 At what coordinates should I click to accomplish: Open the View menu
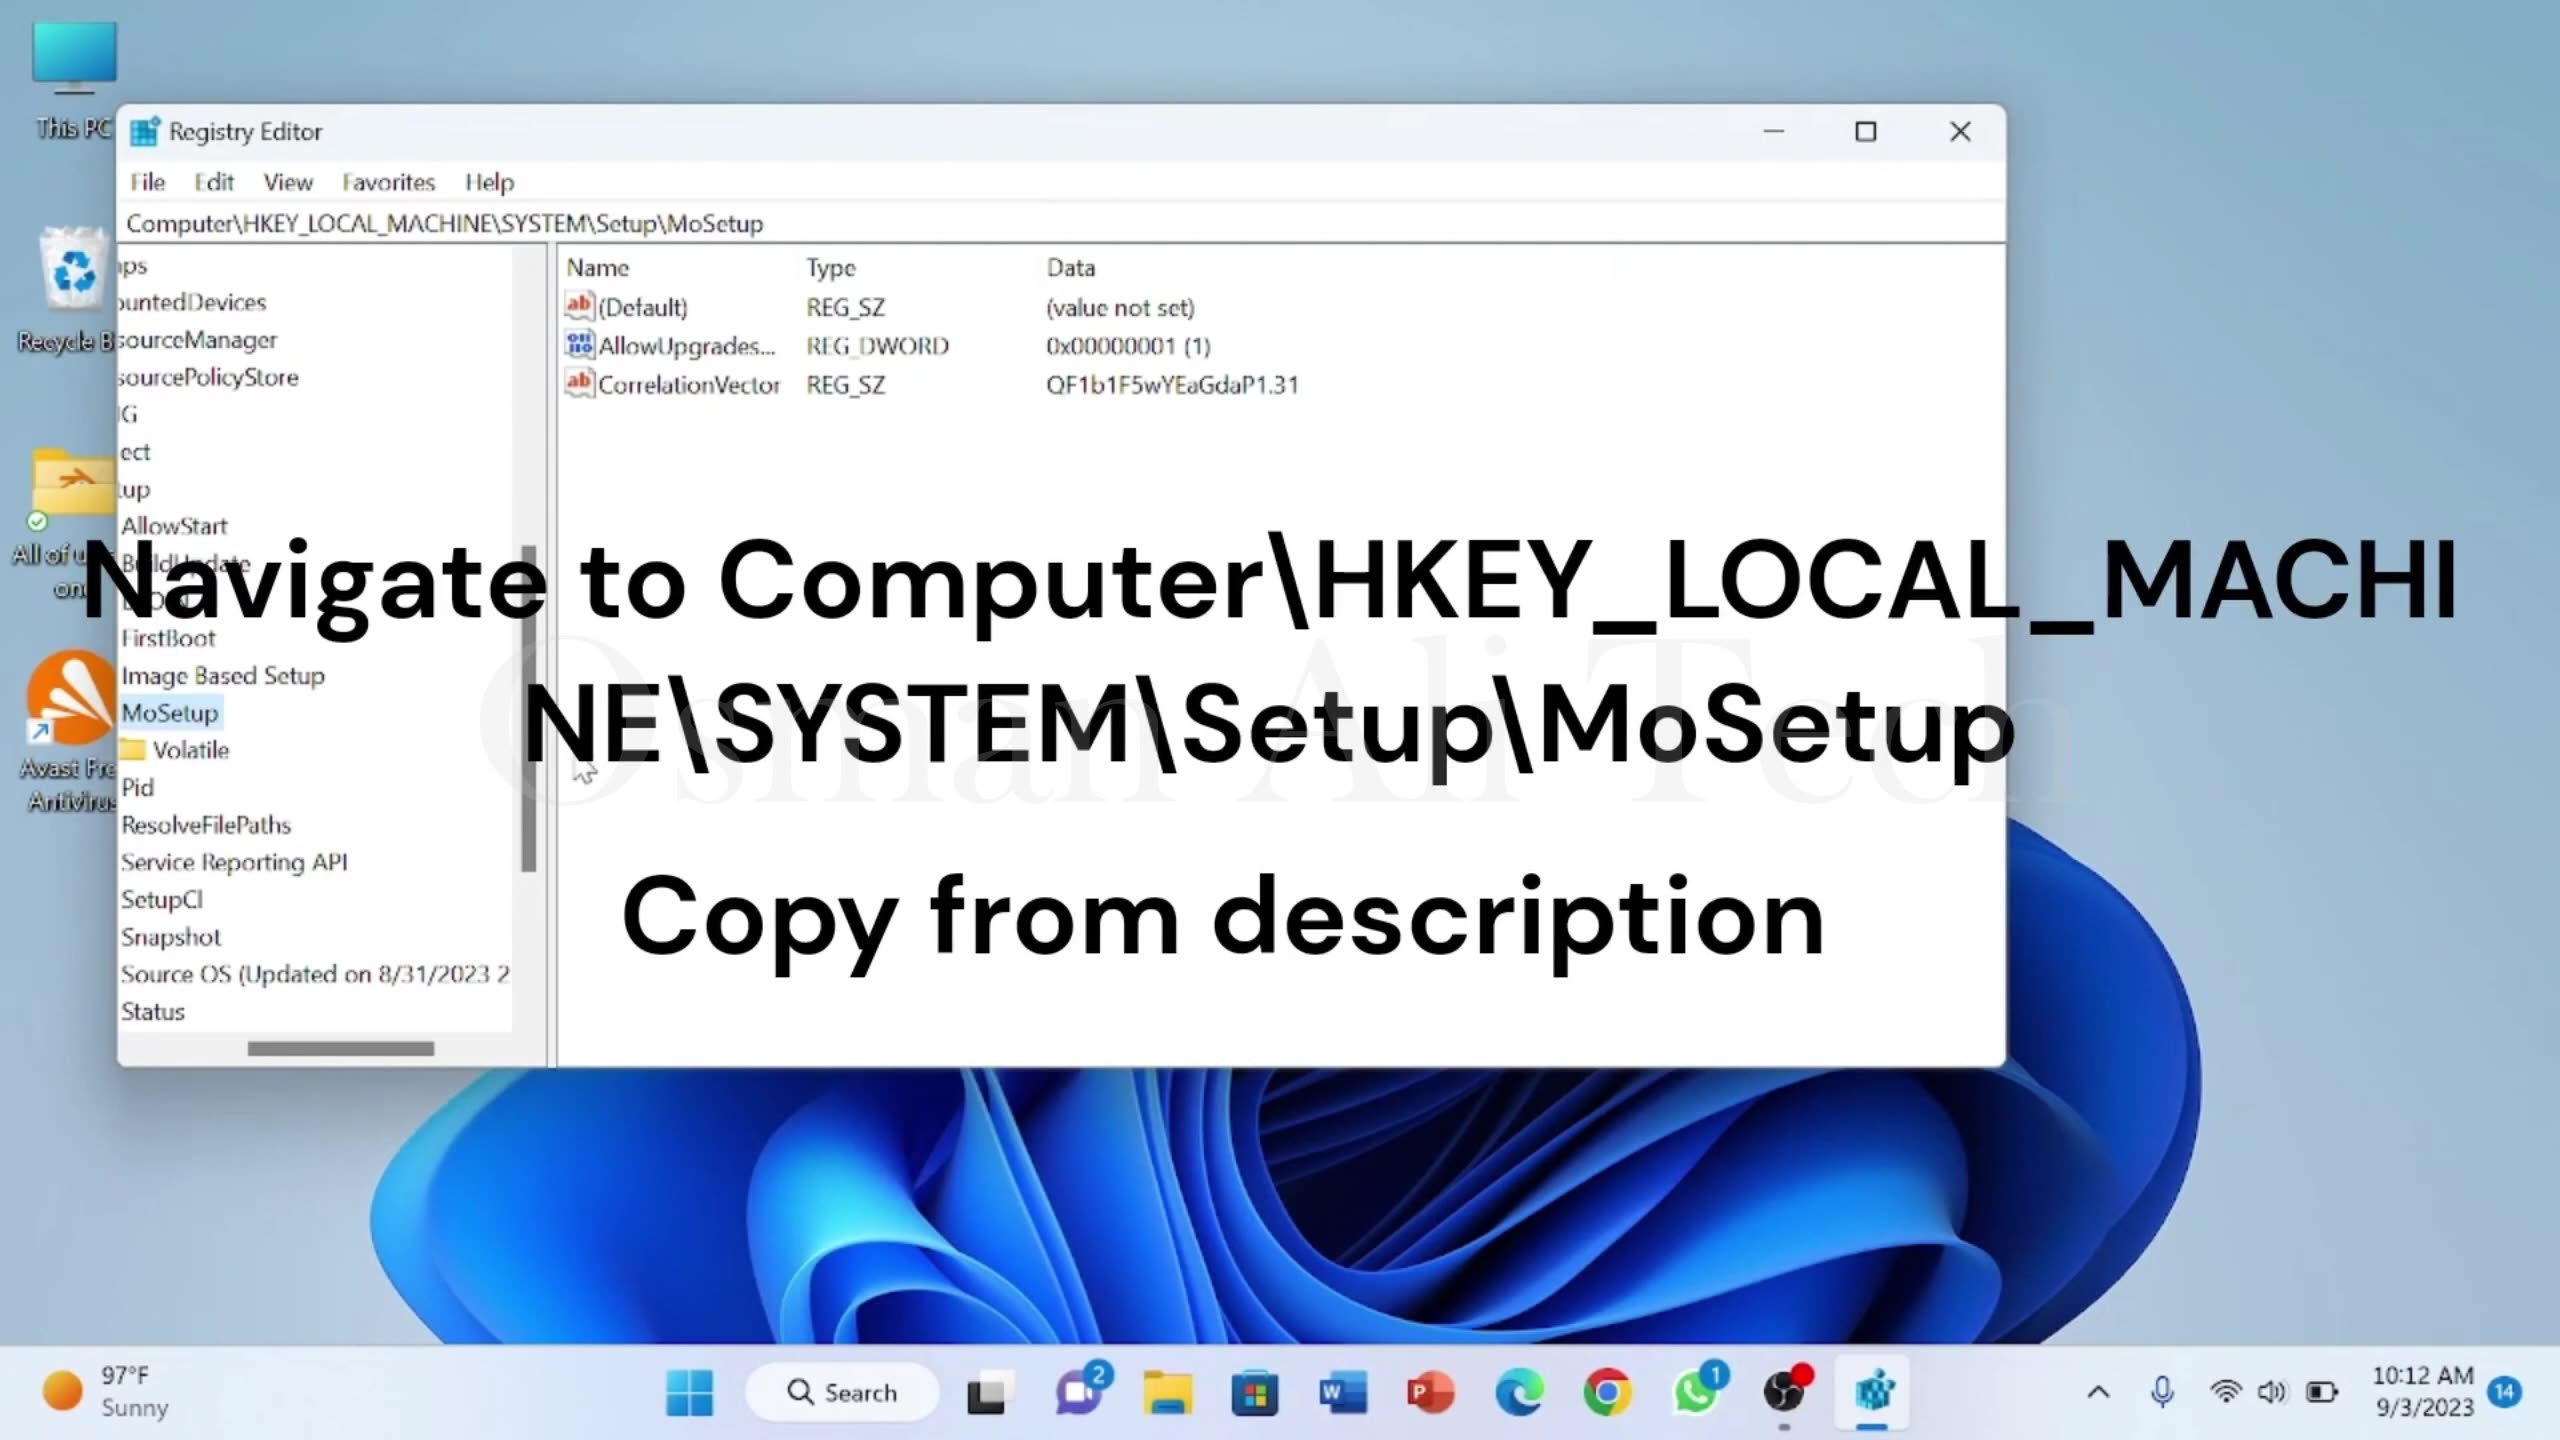pyautogui.click(x=287, y=182)
